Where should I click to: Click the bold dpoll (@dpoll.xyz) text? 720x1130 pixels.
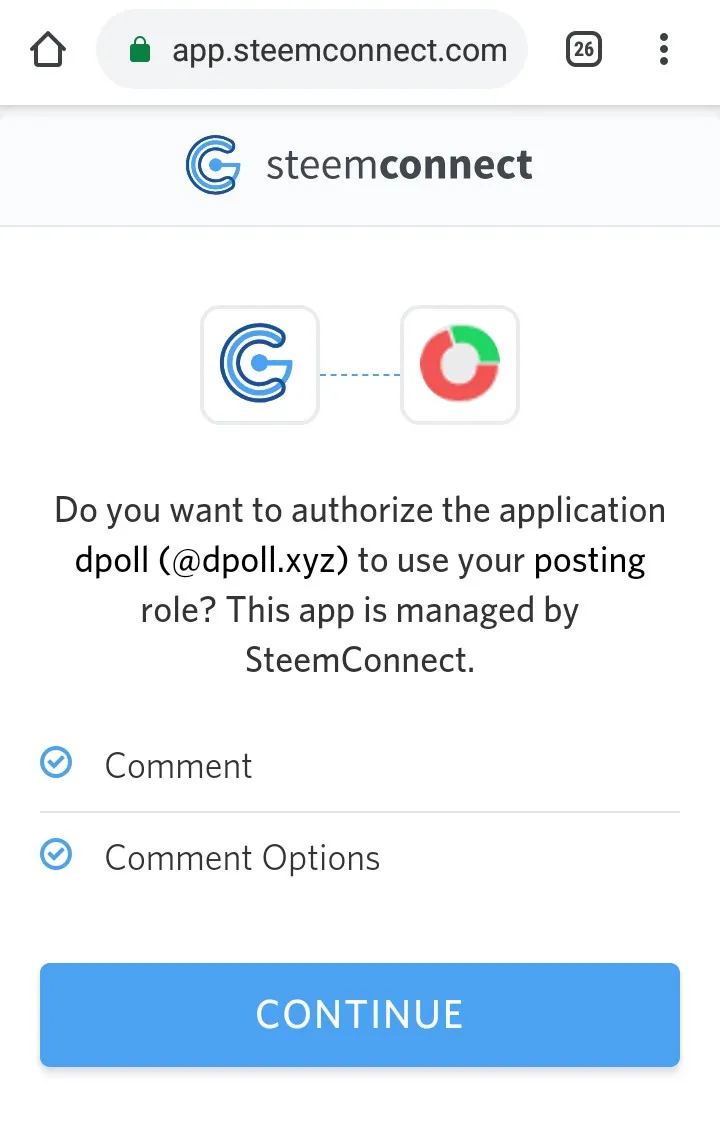211,560
